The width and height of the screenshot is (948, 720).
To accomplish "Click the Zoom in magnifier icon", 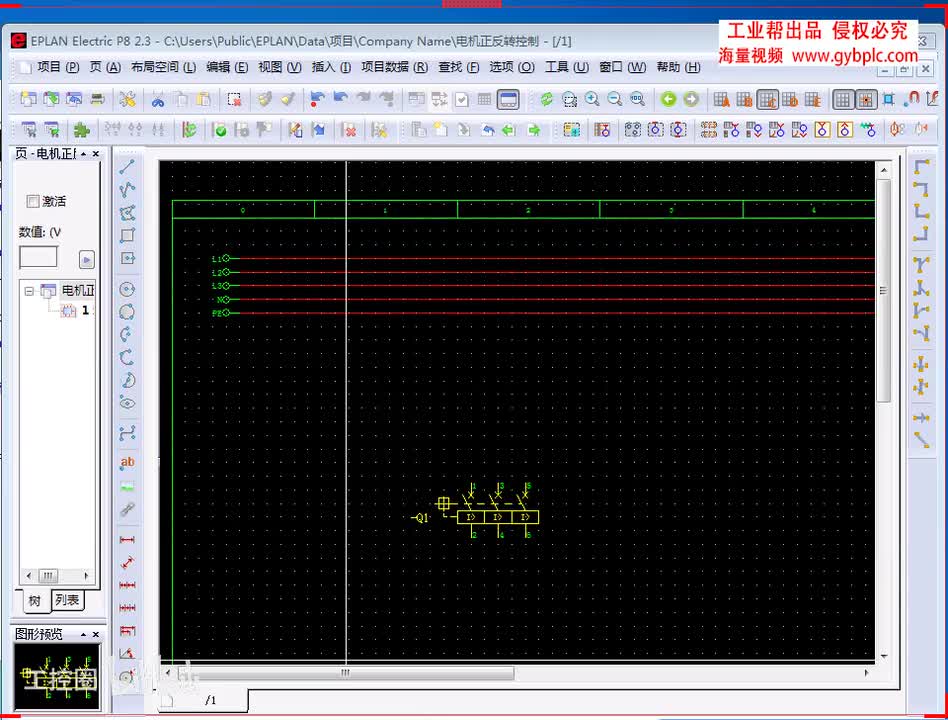I will (x=592, y=99).
